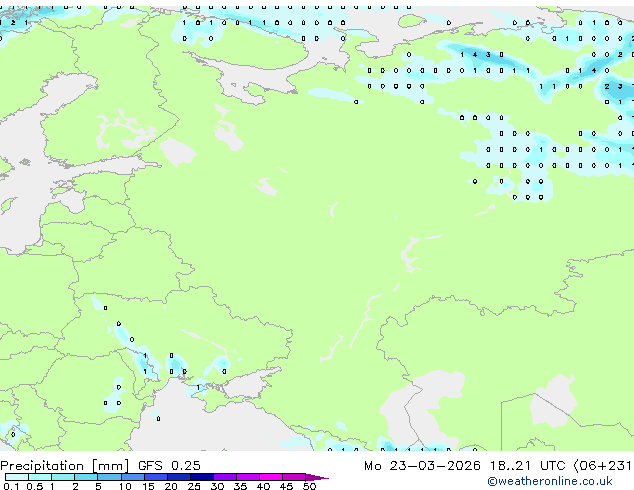Select the 2–5 mm legend swatch

pyautogui.click(x=86, y=477)
